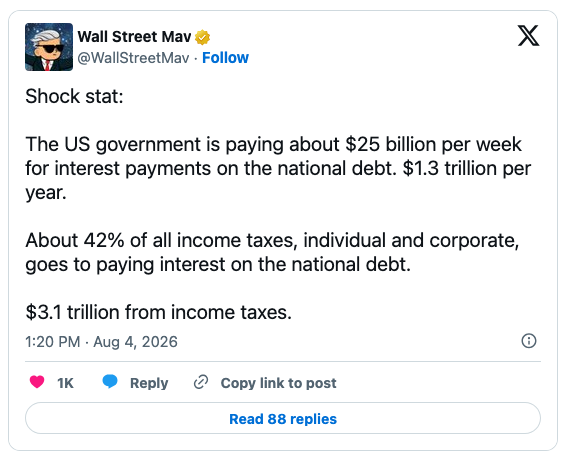The height and width of the screenshot is (456, 569).
Task: Open the Wall Street Mav display name
Action: pos(134,37)
